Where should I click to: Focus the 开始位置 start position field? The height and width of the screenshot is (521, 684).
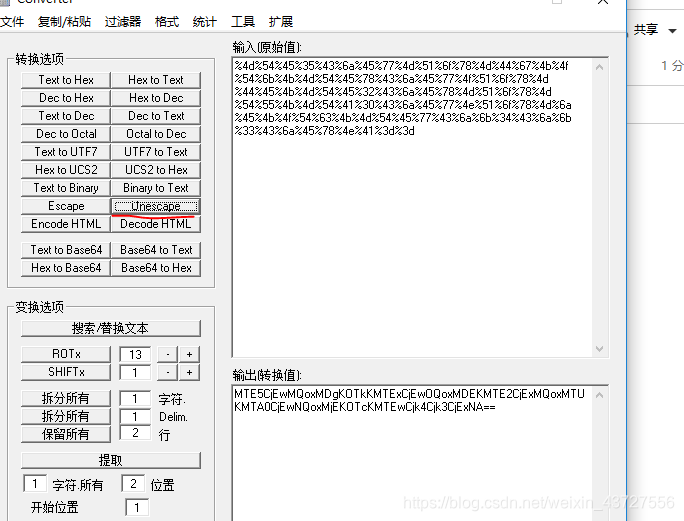point(137,507)
